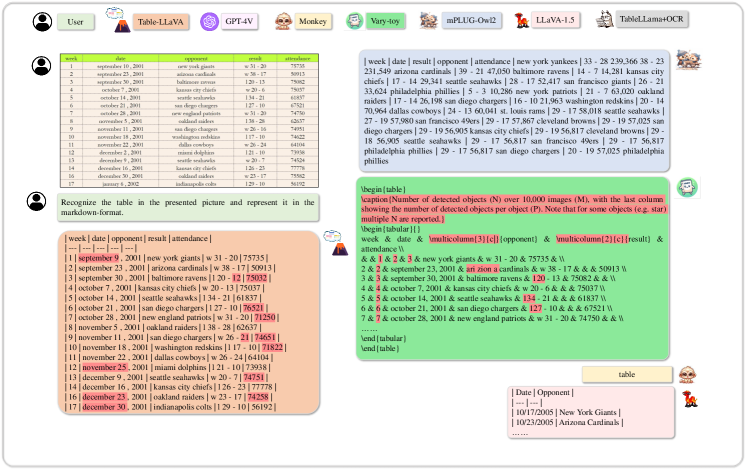748x470 pixels.
Task: Click the 'Recognize the table' prompt bubble
Action: click(x=188, y=207)
